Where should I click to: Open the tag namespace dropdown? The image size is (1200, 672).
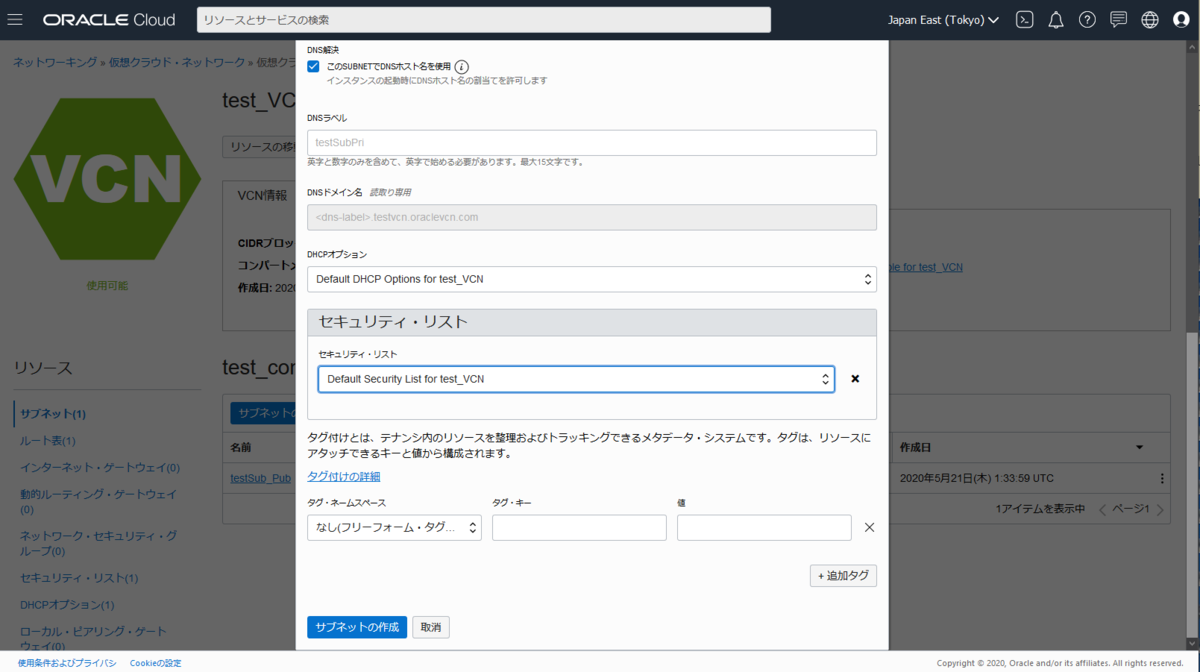click(x=394, y=527)
